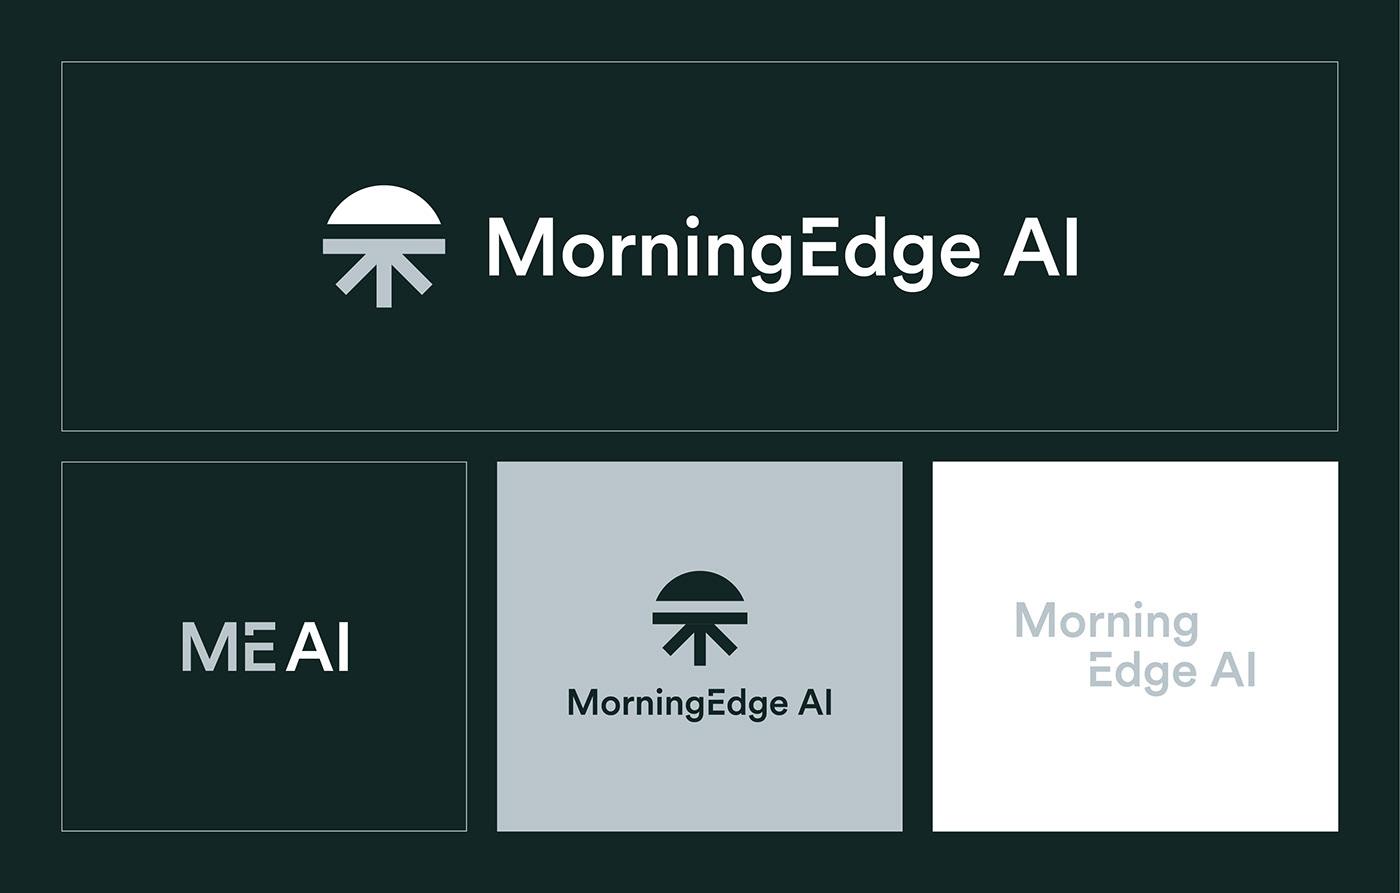Image resolution: width=1400 pixels, height=893 pixels.
Task: Click the gray arrow rays beneath the large dome
Action: 384,275
